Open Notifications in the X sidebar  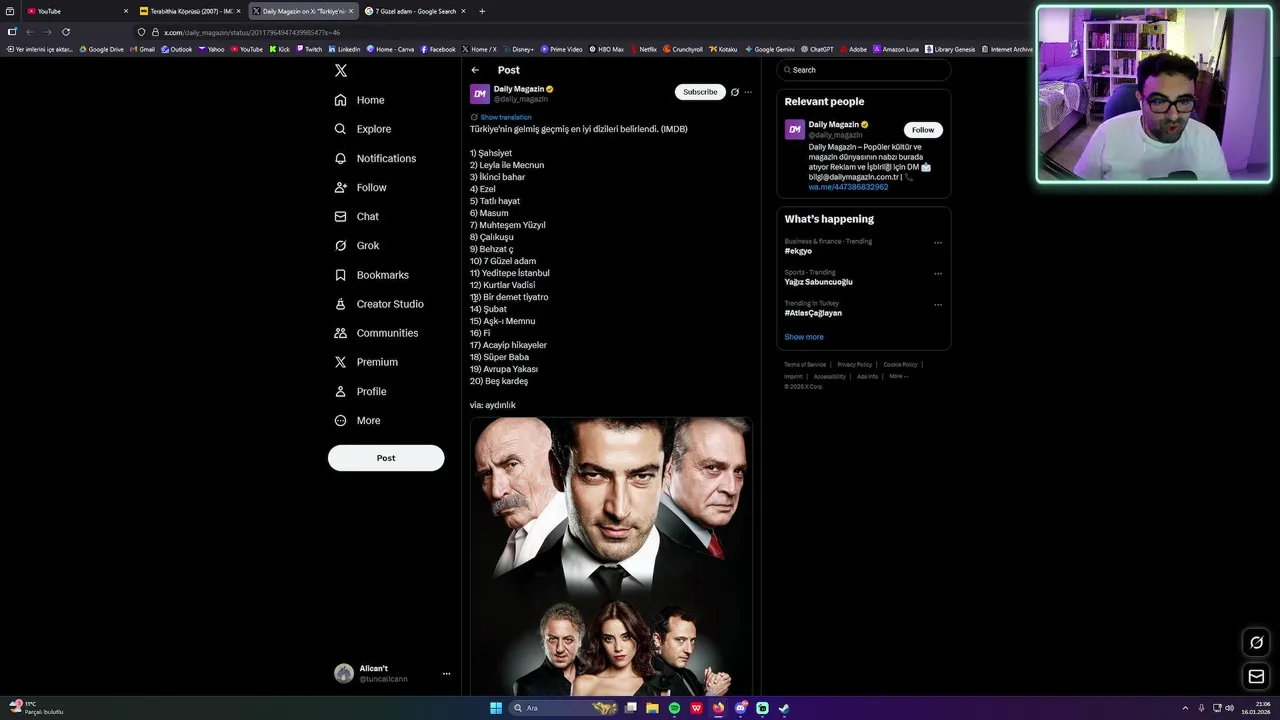375,158
